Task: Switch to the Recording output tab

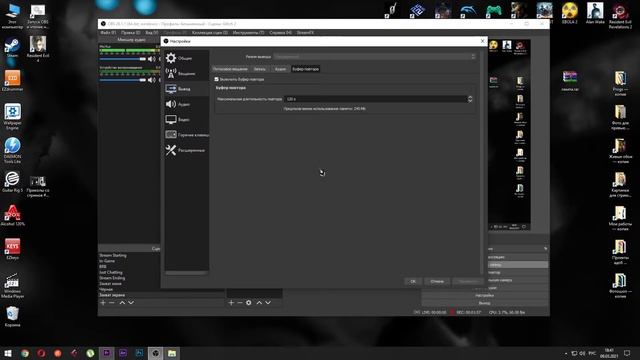Action: [260, 69]
